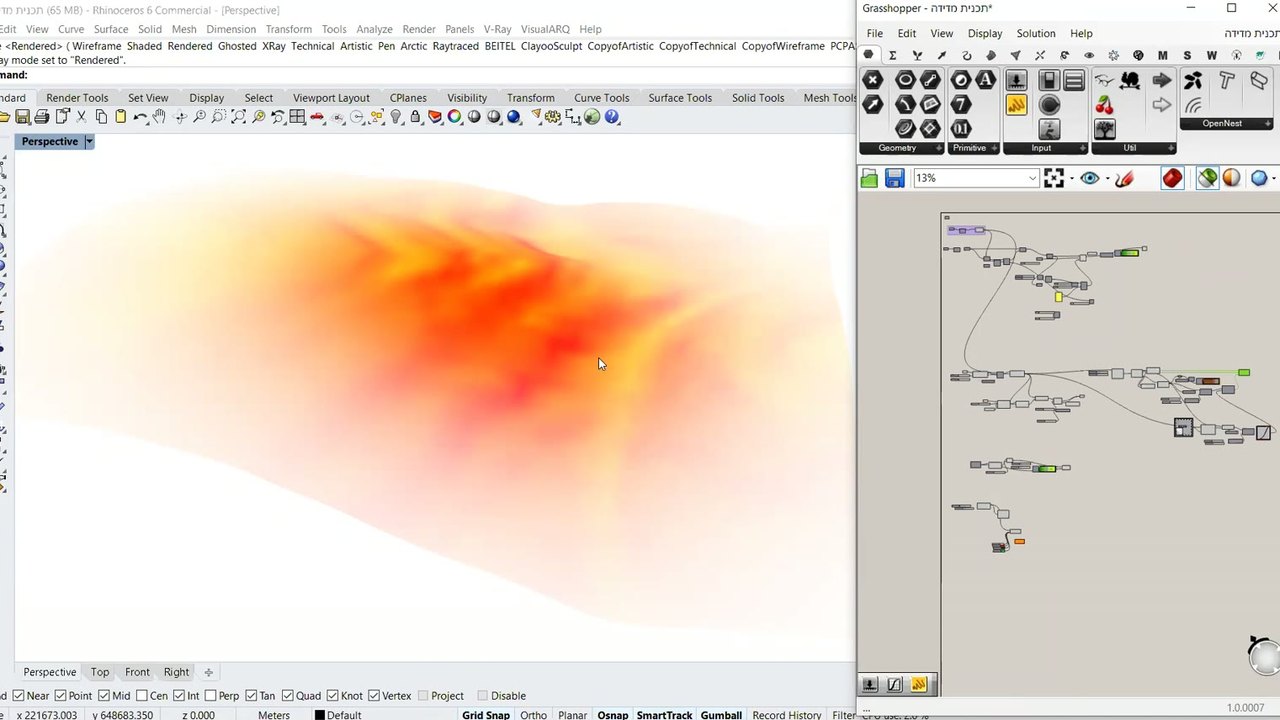The width and height of the screenshot is (1280, 720).
Task: Toggle Gumball in status bar
Action: coord(721,715)
